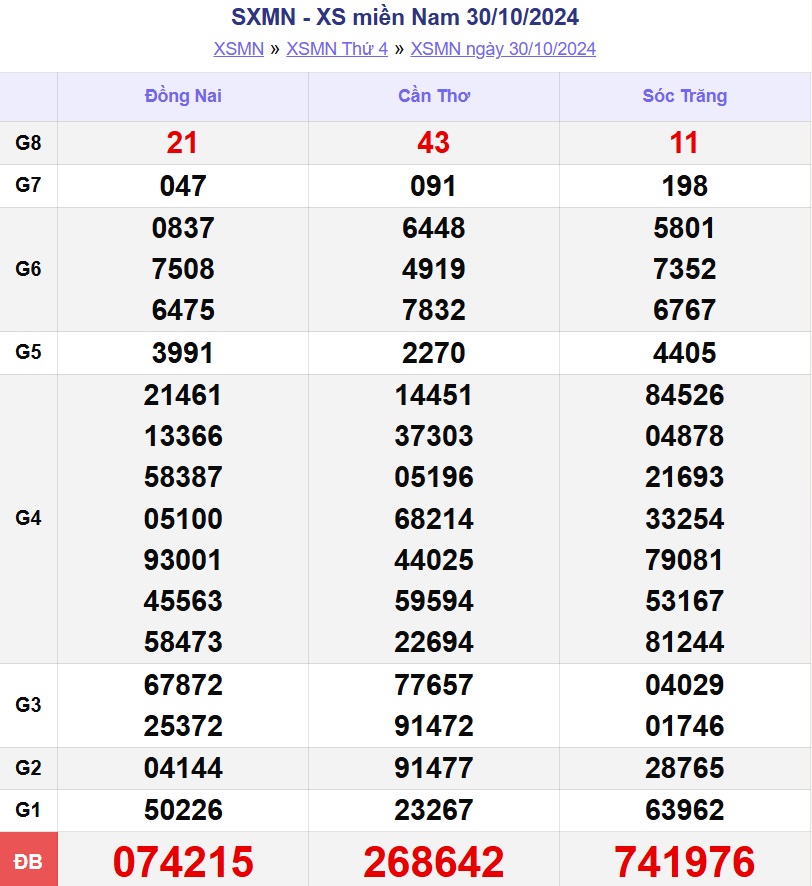Open the XSMN Thứ 4 link
This screenshot has height=886, width=812.
click(337, 49)
